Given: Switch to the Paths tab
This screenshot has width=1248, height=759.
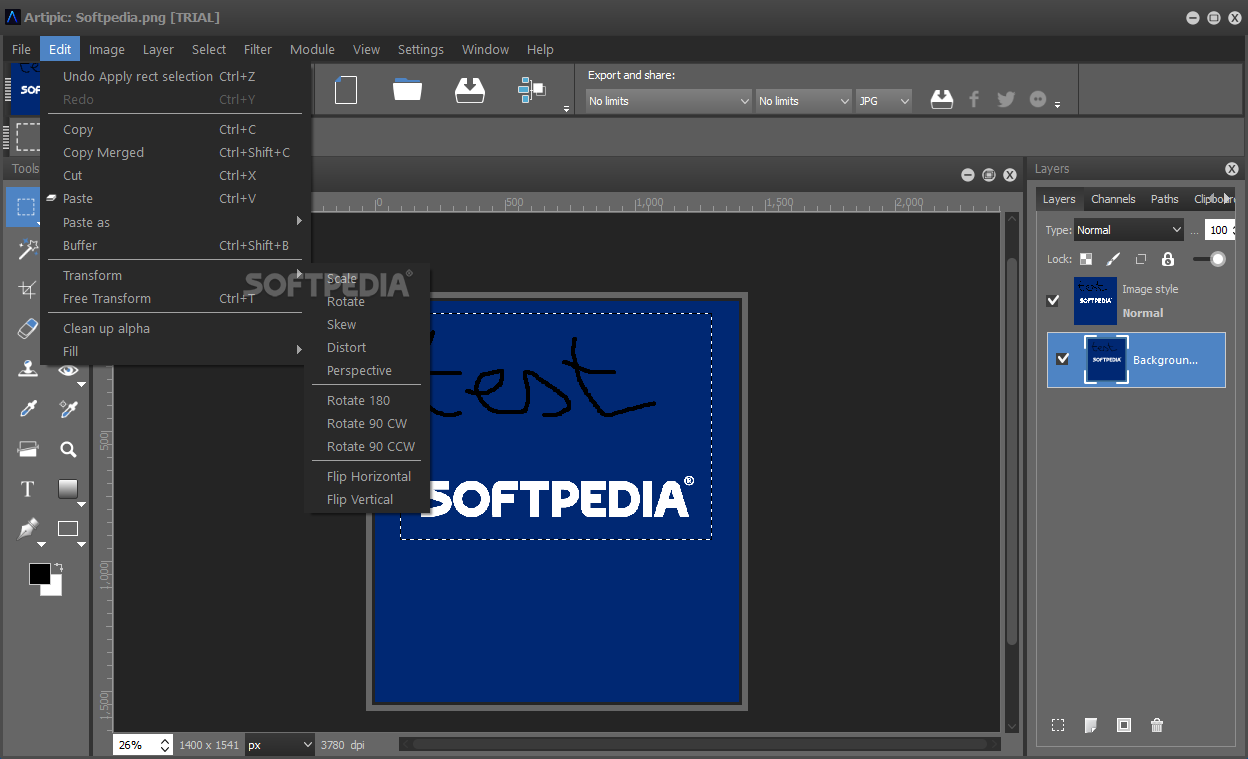Looking at the screenshot, I should click(x=1164, y=199).
